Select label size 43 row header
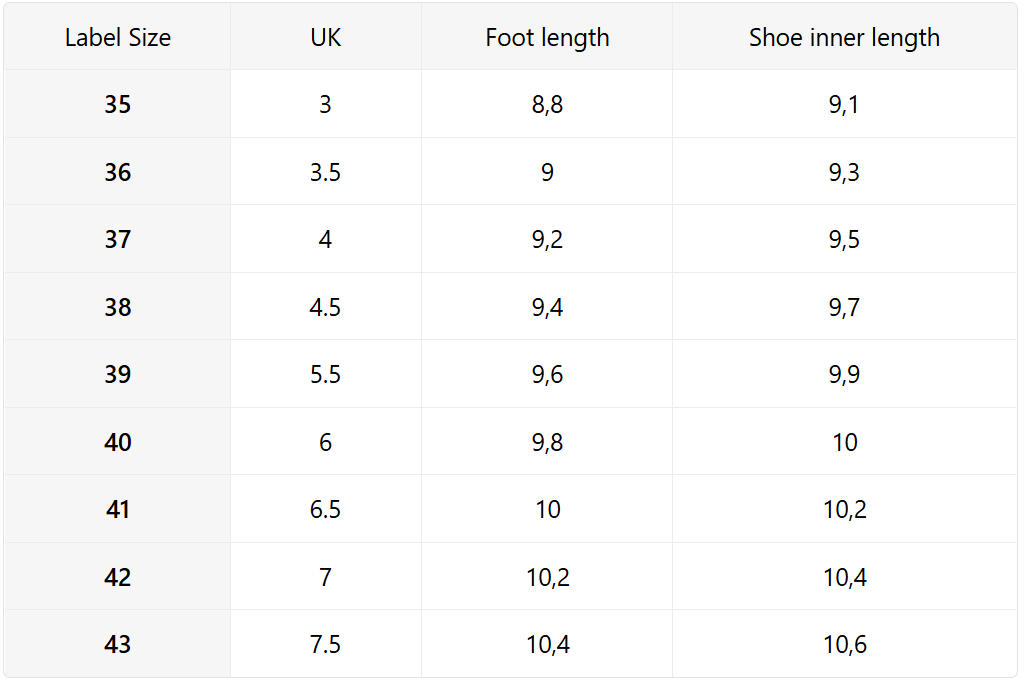 point(118,644)
